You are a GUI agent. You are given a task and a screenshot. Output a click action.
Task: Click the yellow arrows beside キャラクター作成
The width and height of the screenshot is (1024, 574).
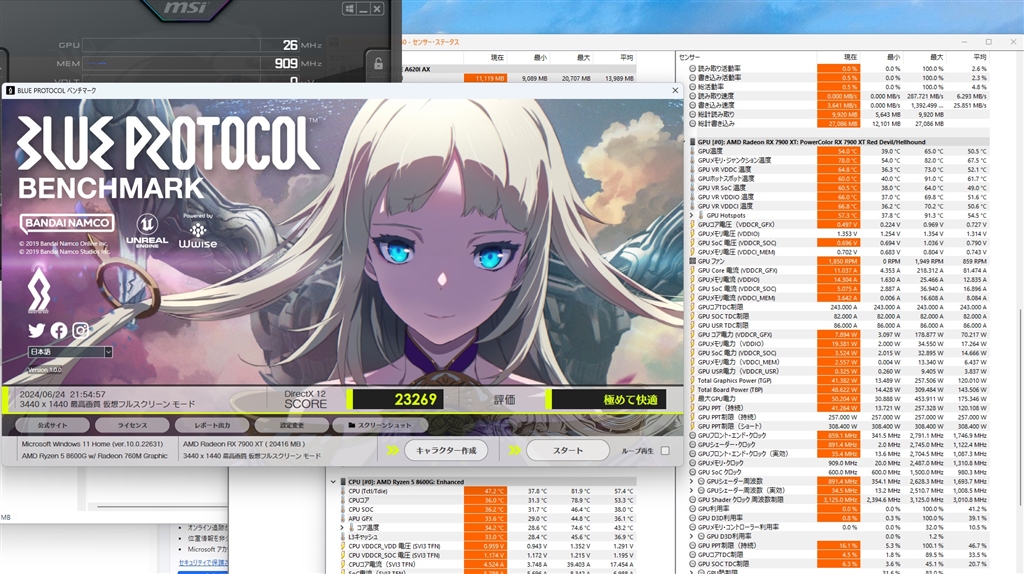(x=392, y=451)
